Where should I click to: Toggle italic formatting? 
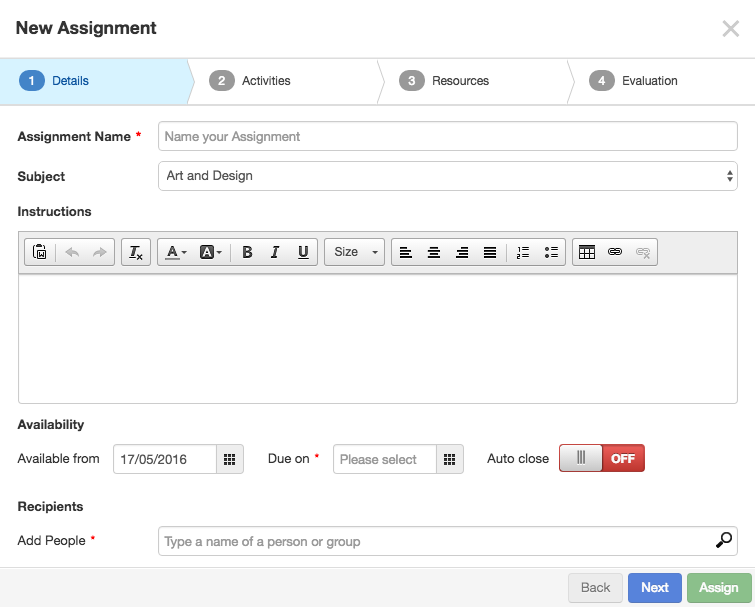(275, 252)
